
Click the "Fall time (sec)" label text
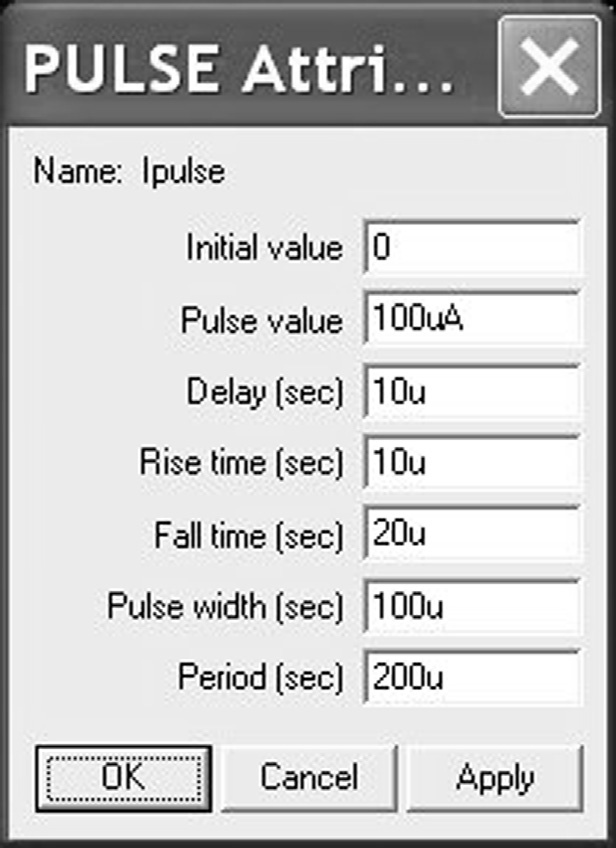click(248, 535)
